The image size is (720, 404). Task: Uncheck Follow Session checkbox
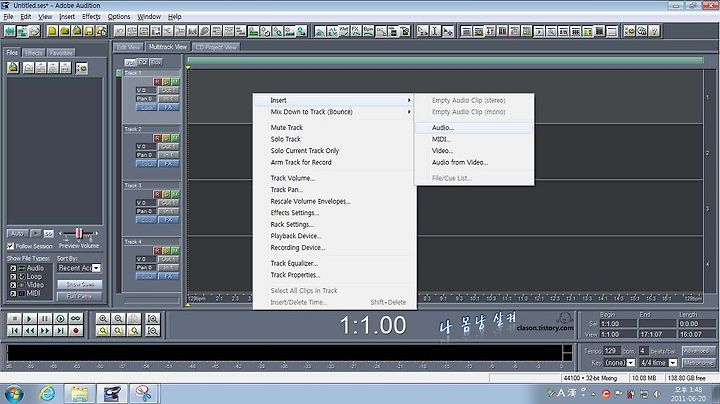[x=10, y=246]
